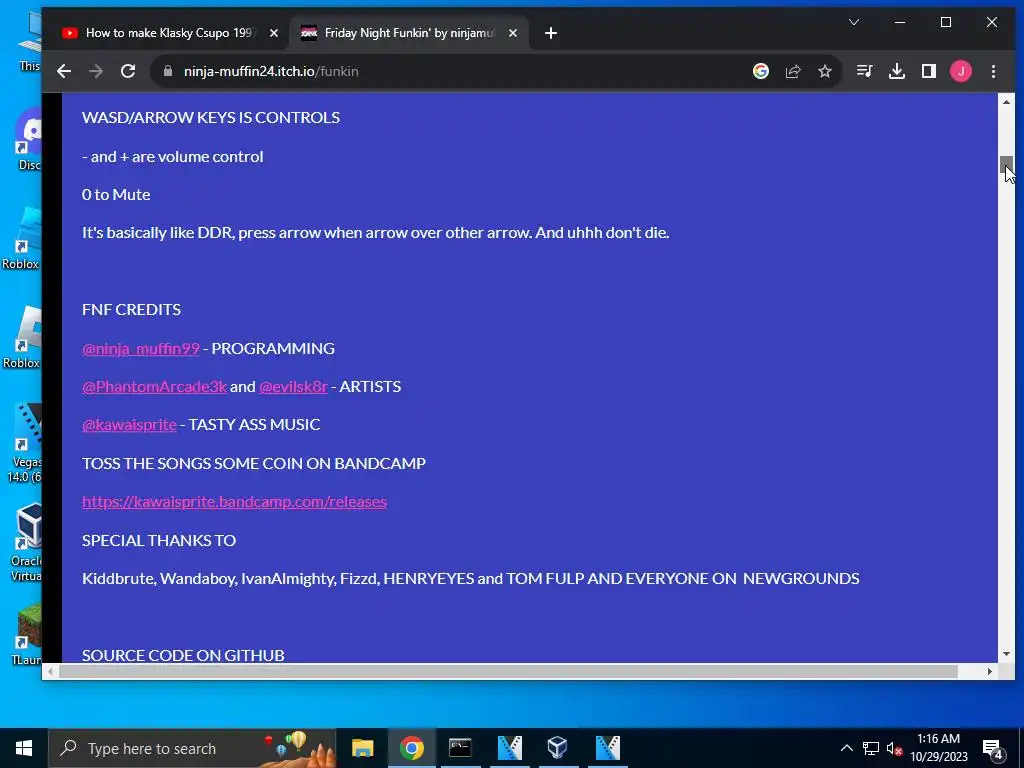Open File Explorer from the taskbar

(x=362, y=748)
